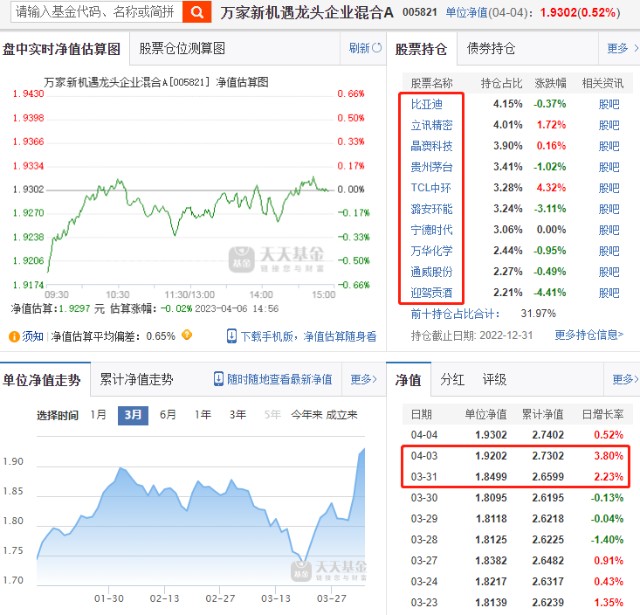640x615 pixels.
Task: Click the phone icon before 随时随地查看最新净值
Action: coord(219,379)
